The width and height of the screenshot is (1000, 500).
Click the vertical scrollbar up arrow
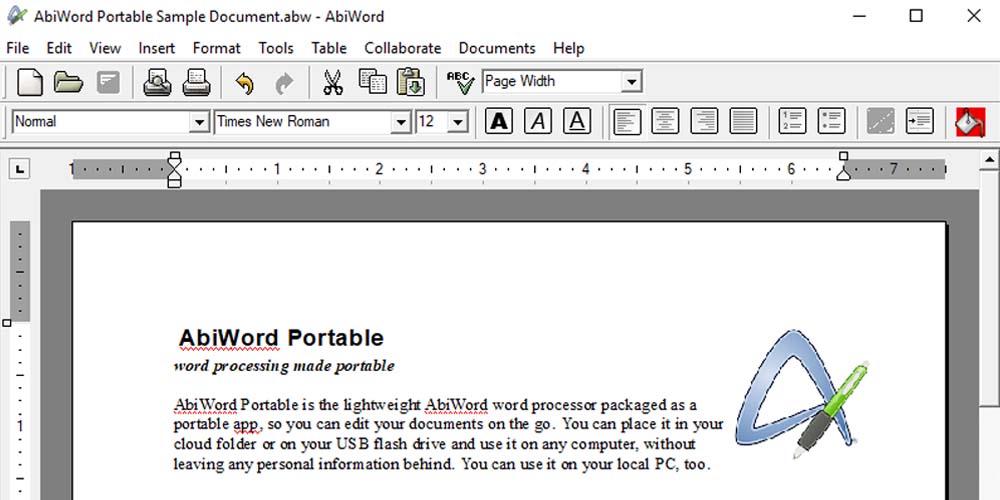(x=990, y=160)
